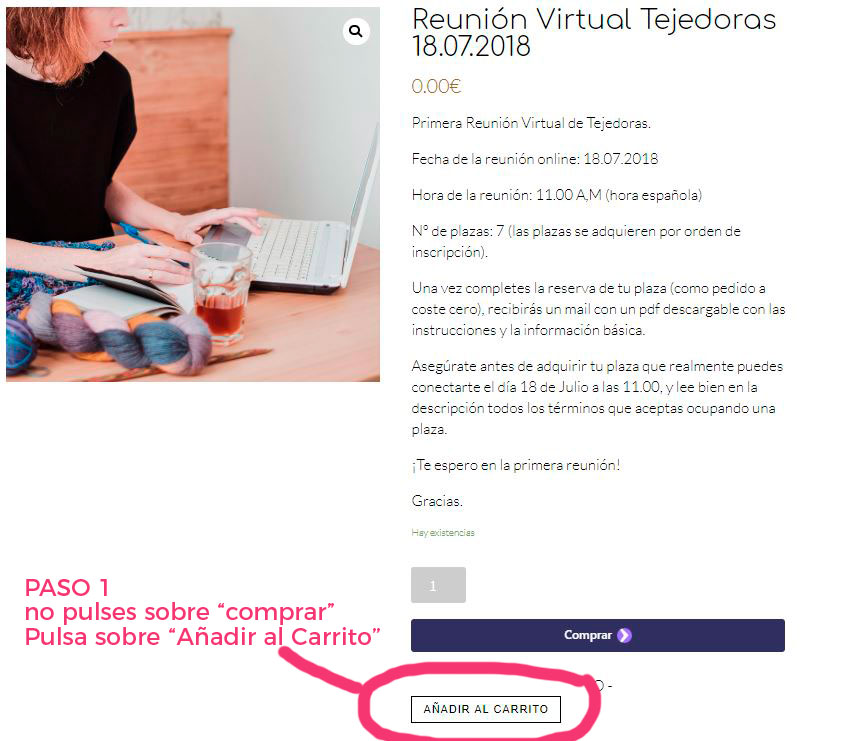The image size is (863, 741).
Task: Click the arrow icon inside Comprar button
Action: tap(624, 635)
